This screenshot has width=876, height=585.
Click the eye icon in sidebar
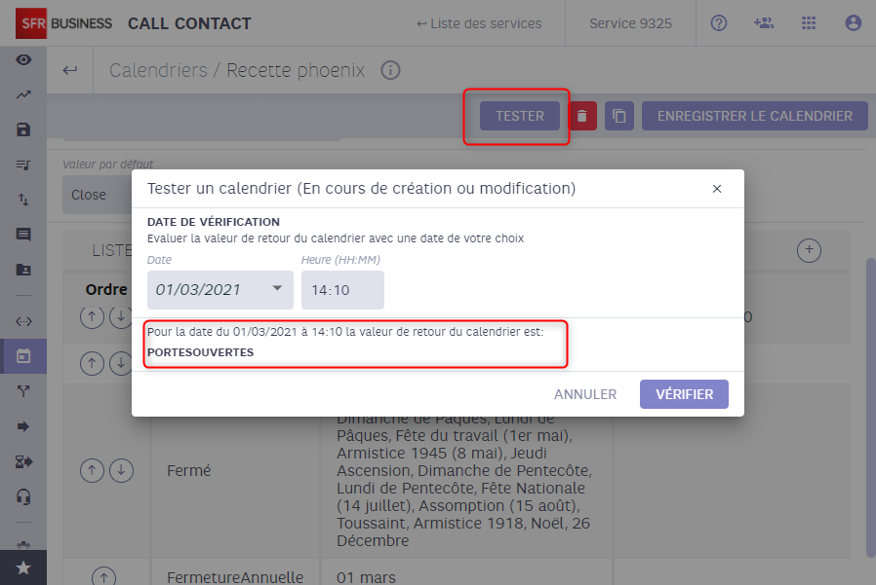23,60
